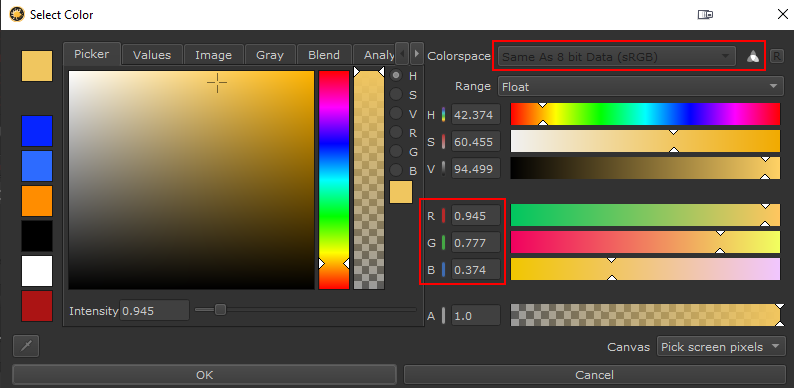Click the Cancel button
794x388 pixels.
point(594,375)
